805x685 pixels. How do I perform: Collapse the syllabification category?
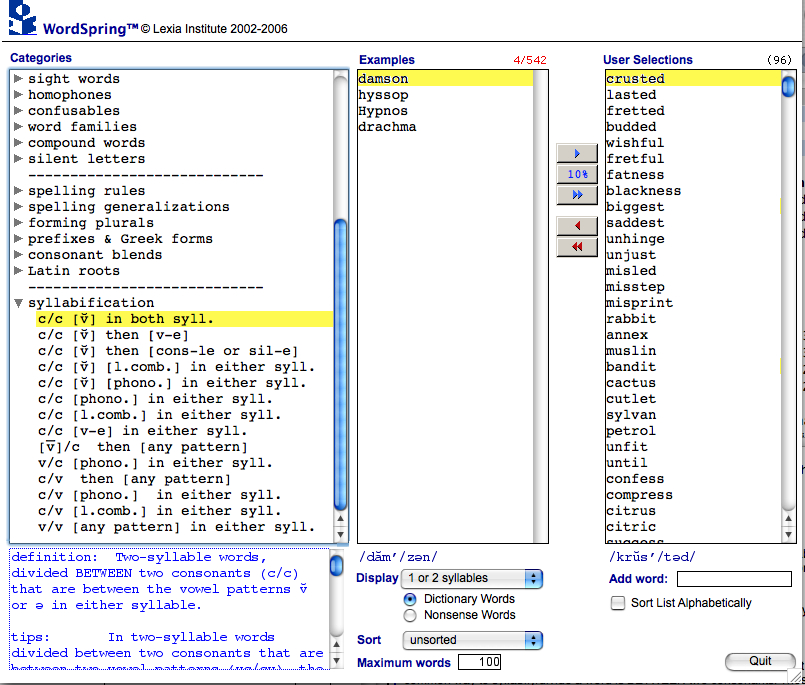18,303
